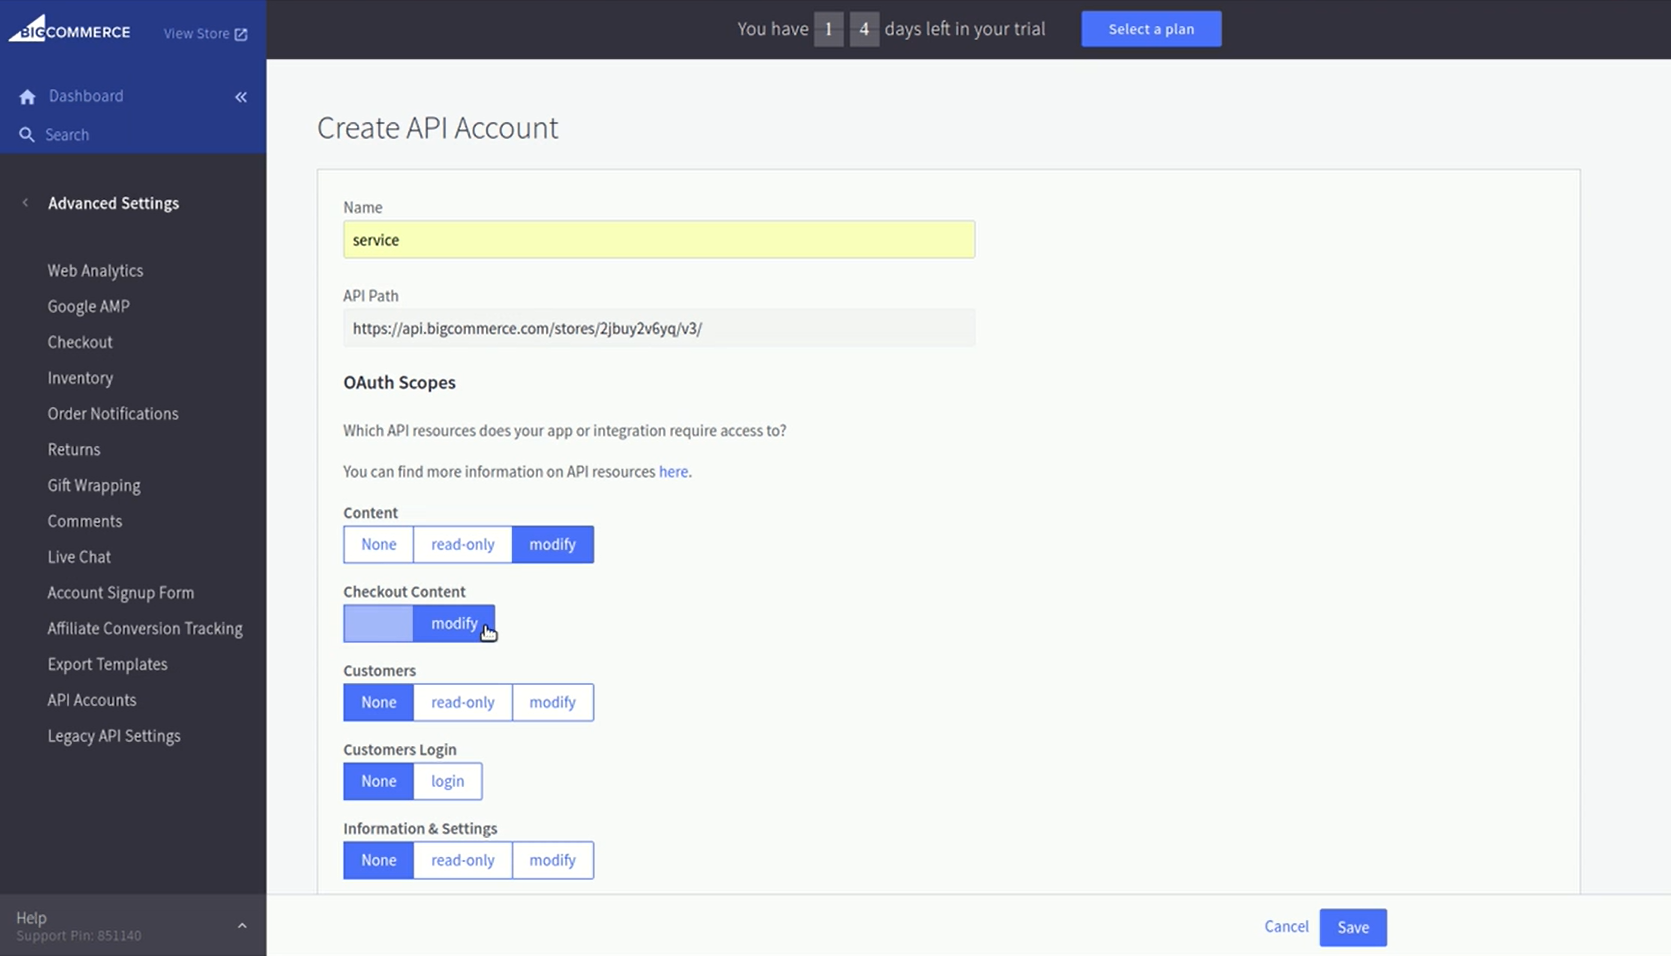Click the Search magnifier icon
The image size is (1671, 956).
tap(27, 135)
